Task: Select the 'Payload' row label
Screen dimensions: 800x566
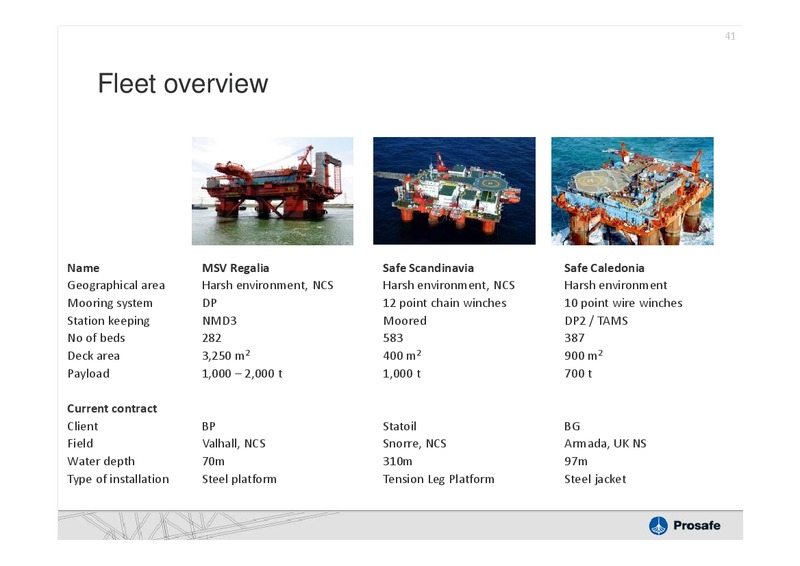Action: pyautogui.click(x=88, y=374)
